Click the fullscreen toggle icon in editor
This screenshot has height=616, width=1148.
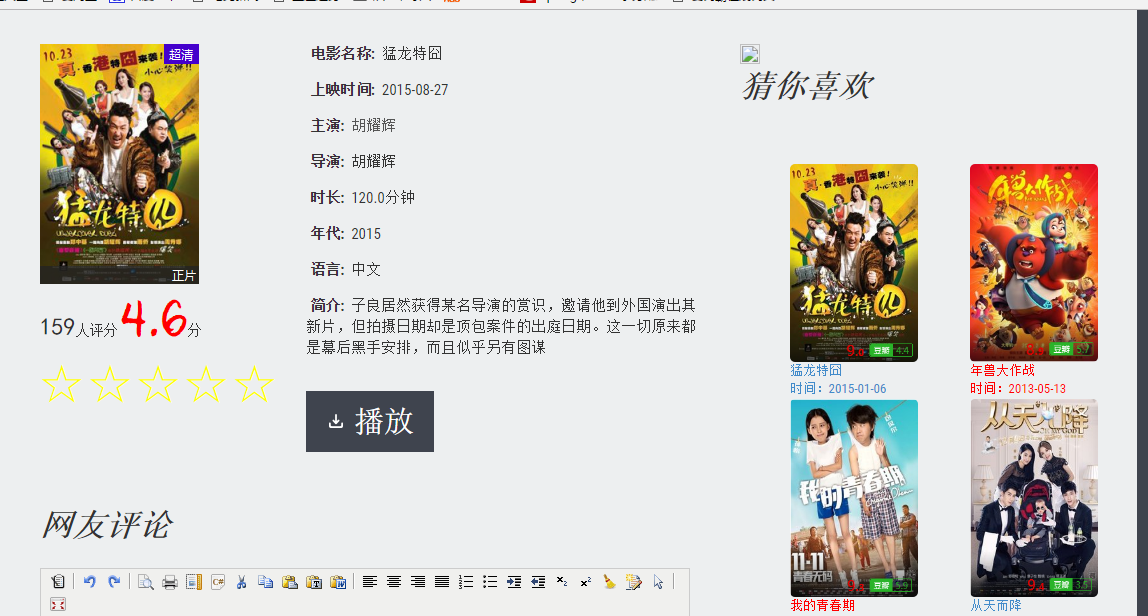[57, 605]
